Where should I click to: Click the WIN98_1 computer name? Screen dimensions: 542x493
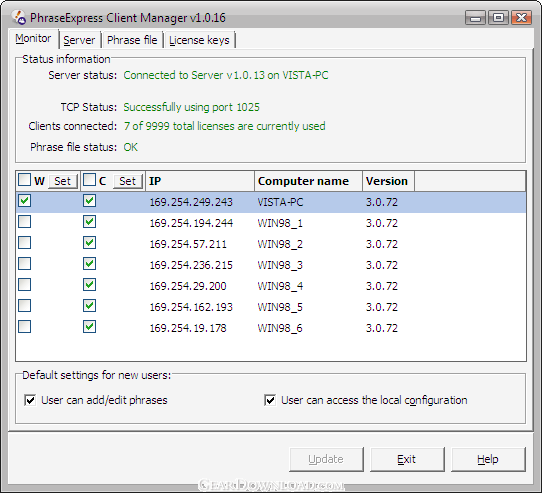tap(280, 223)
